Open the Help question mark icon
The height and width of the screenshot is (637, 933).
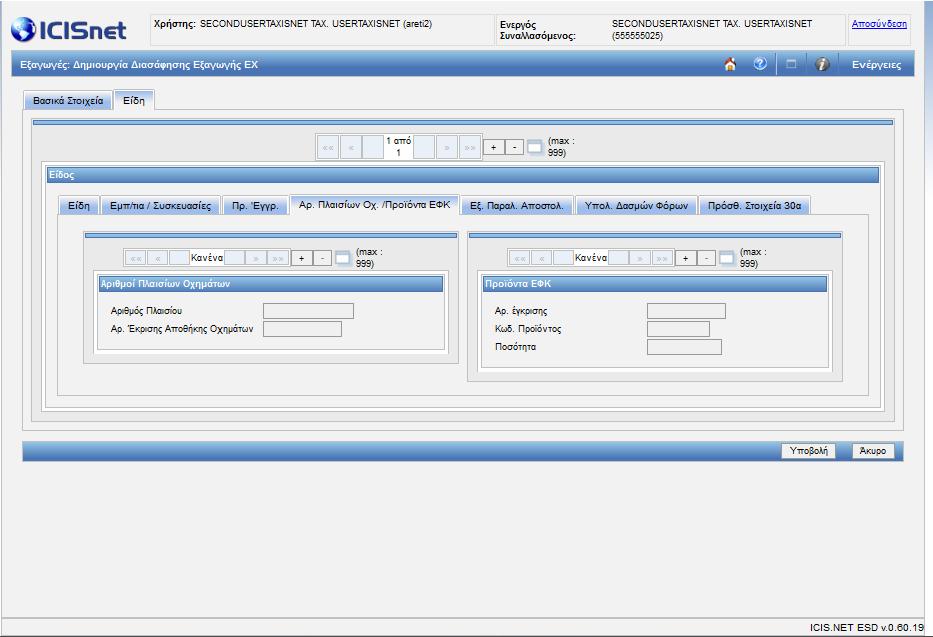[760, 64]
